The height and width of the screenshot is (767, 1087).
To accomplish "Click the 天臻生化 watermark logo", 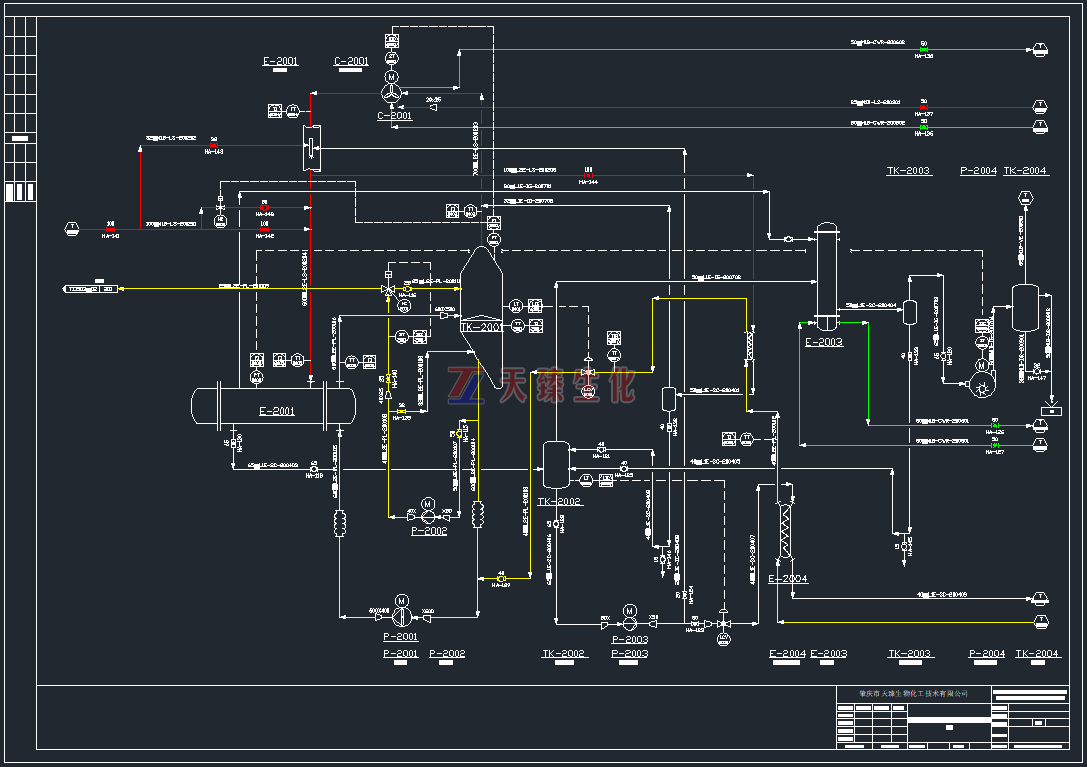I will (543, 385).
